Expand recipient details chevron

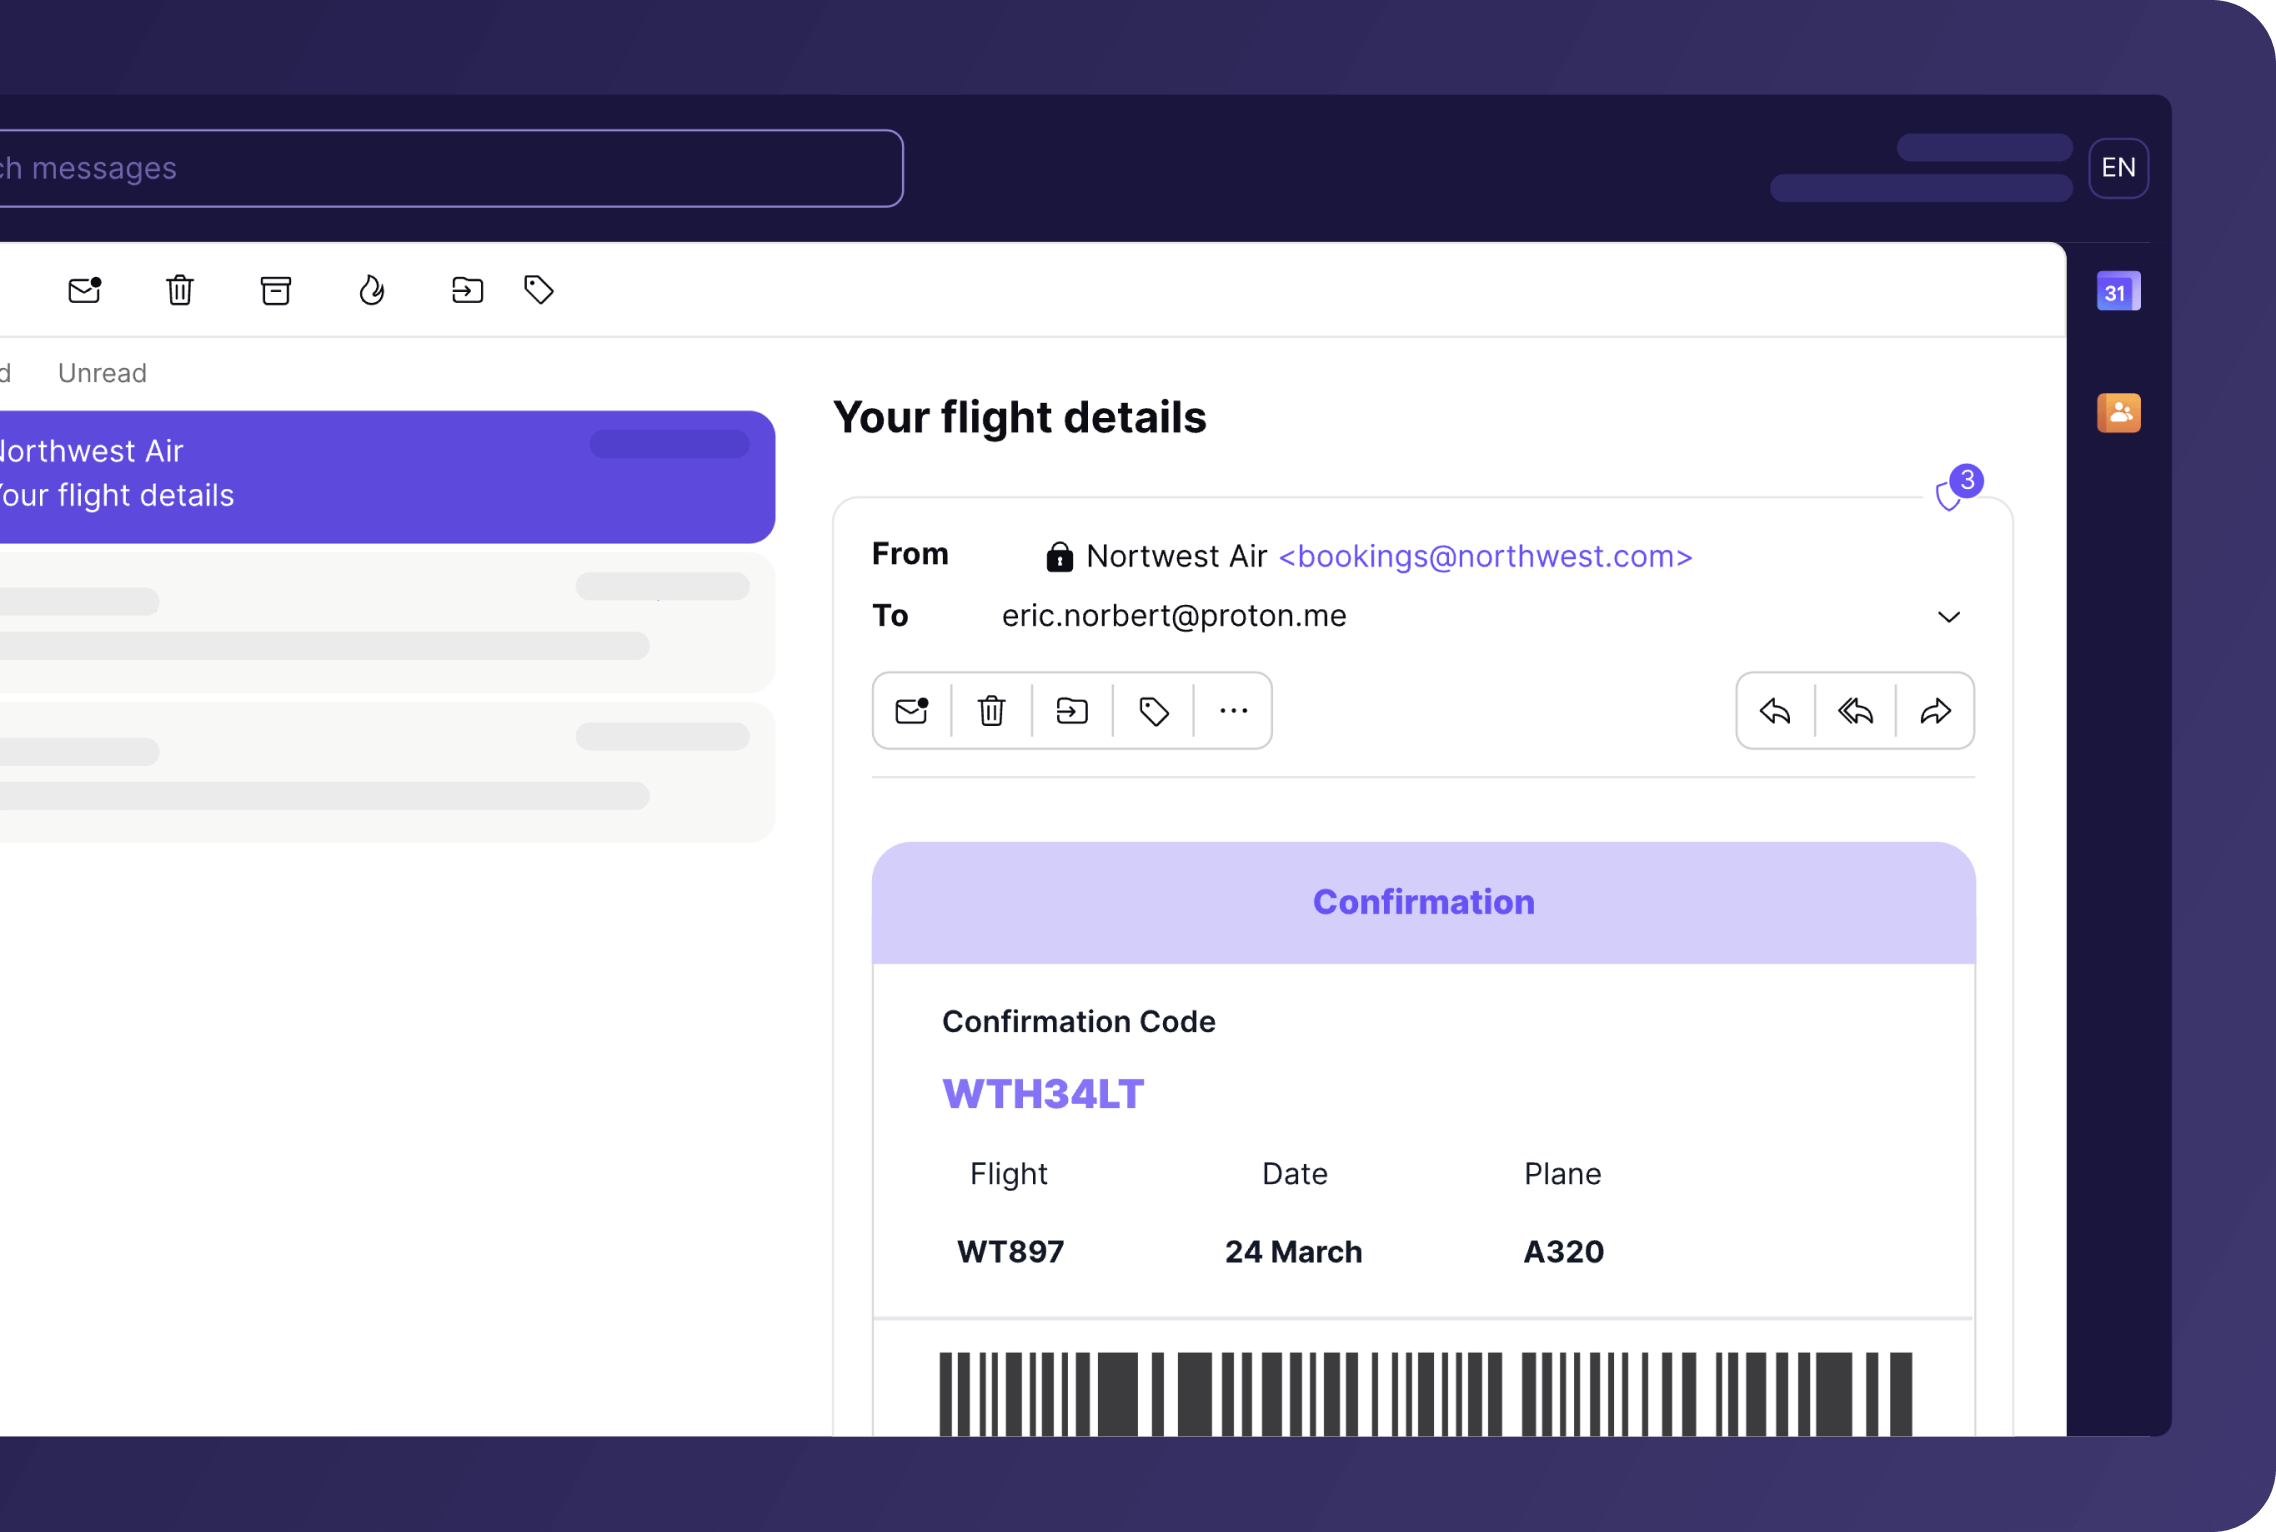pyautogui.click(x=1948, y=617)
